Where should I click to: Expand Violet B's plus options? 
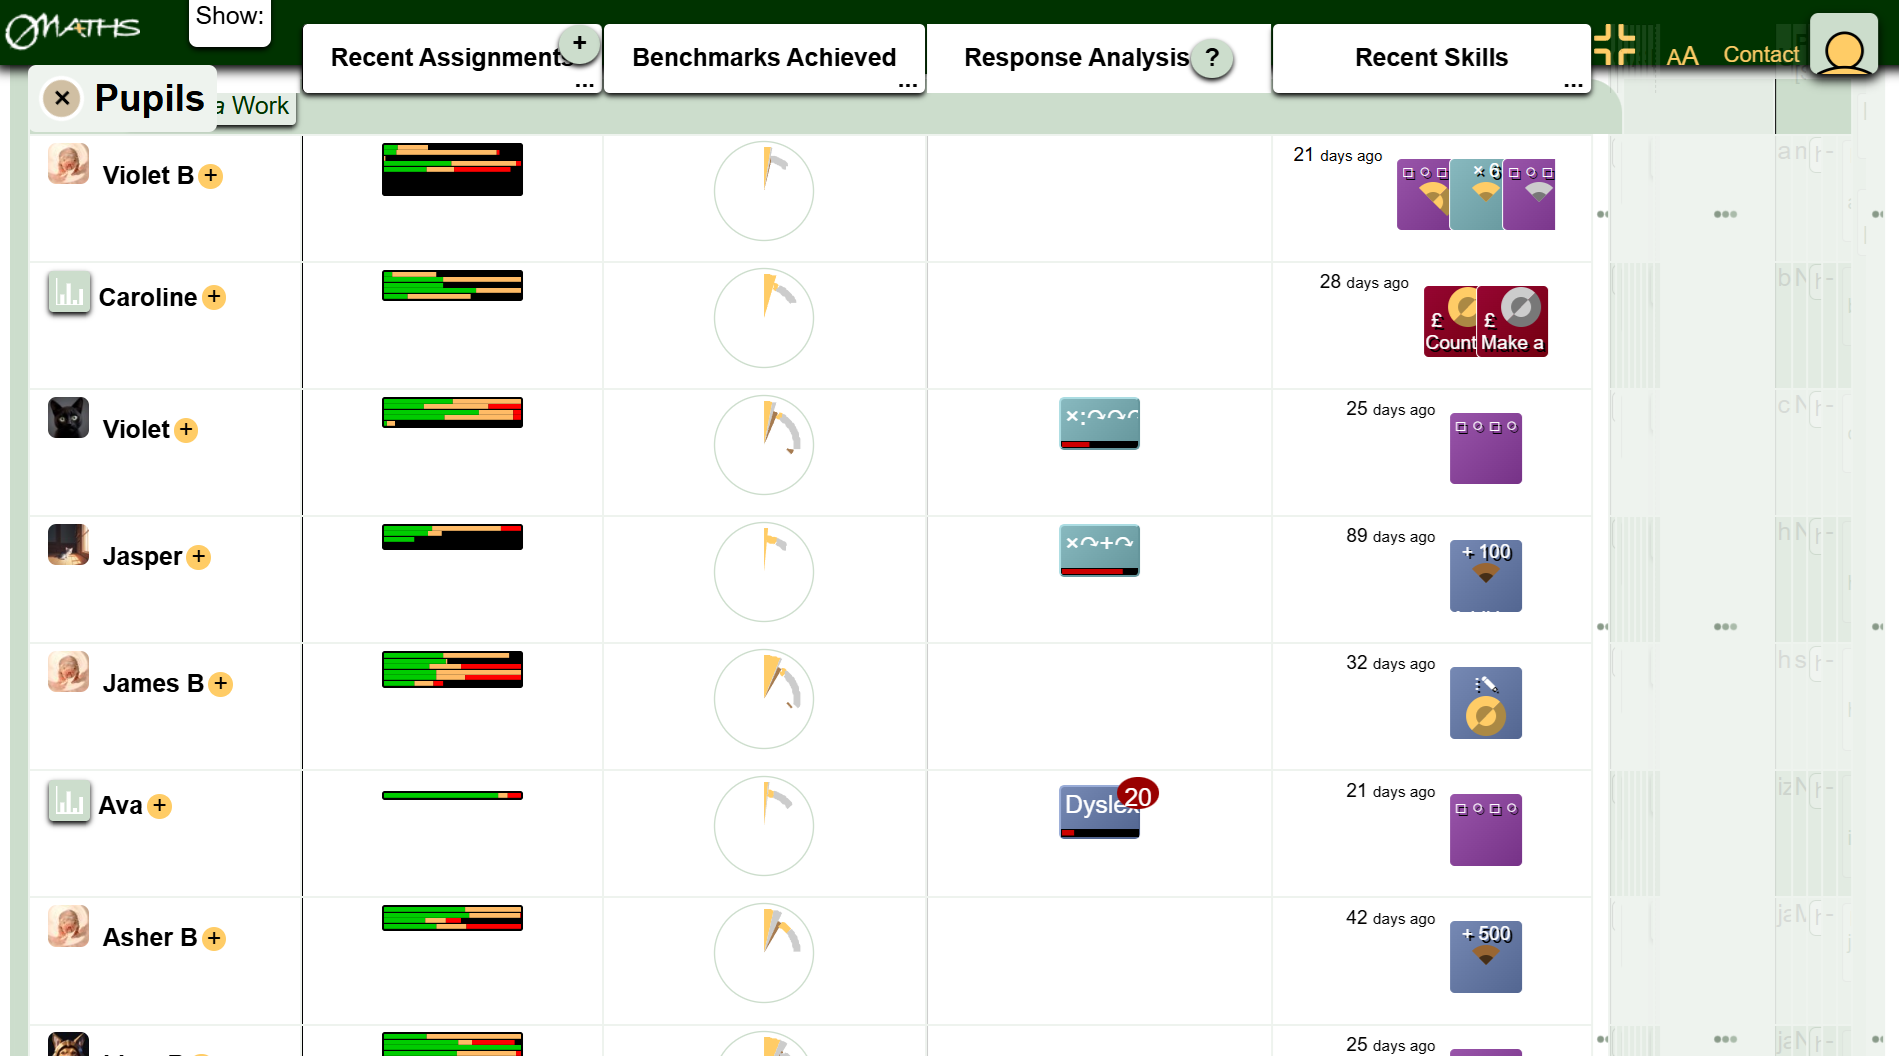click(210, 176)
